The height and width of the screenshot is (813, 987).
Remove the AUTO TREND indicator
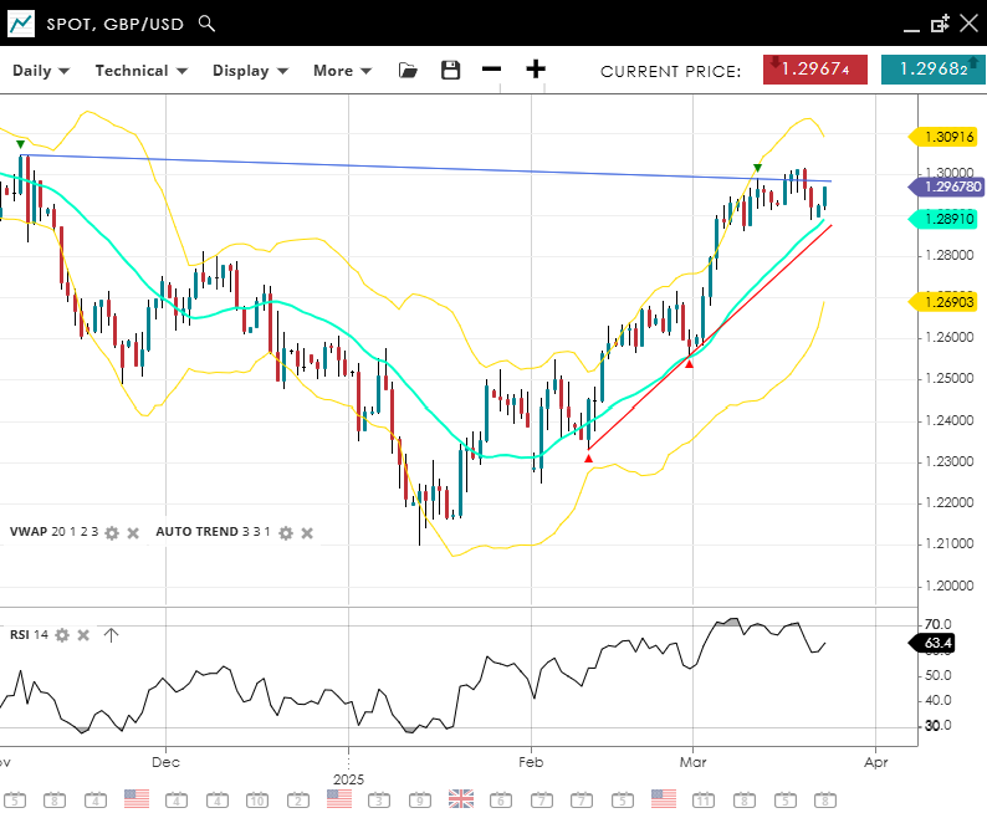pyautogui.click(x=307, y=533)
